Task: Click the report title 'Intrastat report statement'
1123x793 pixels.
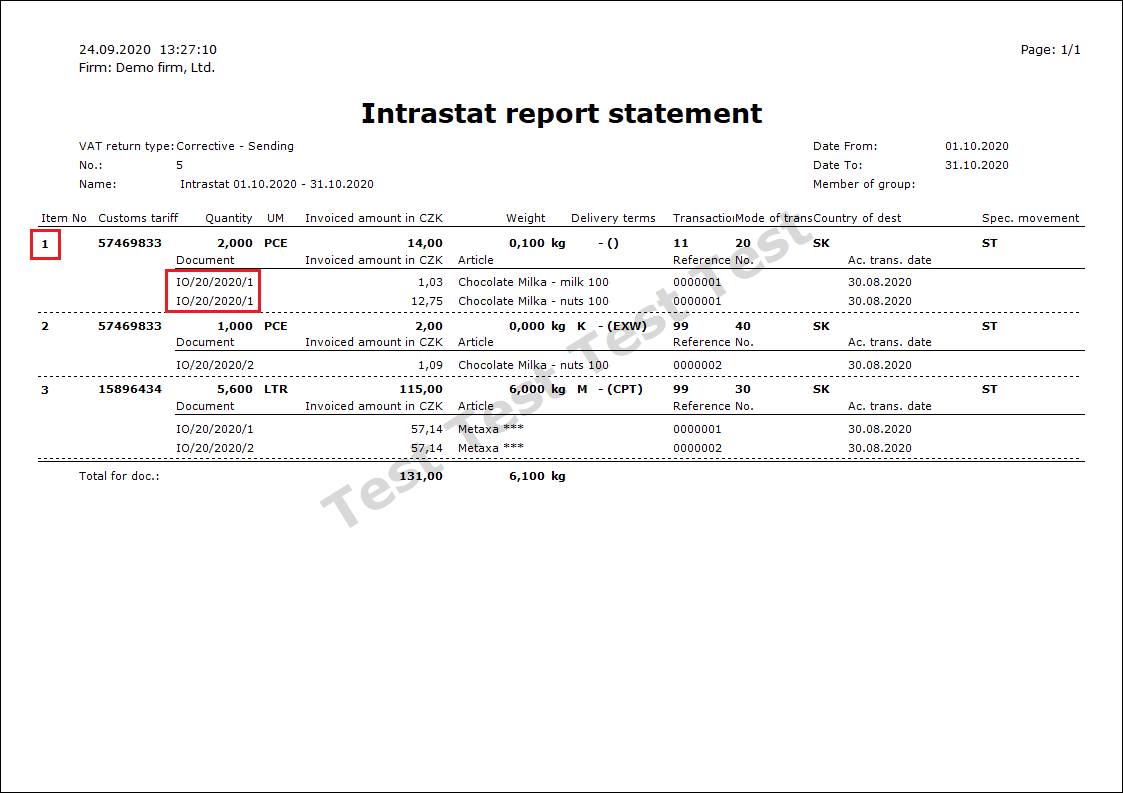Action: point(562,114)
